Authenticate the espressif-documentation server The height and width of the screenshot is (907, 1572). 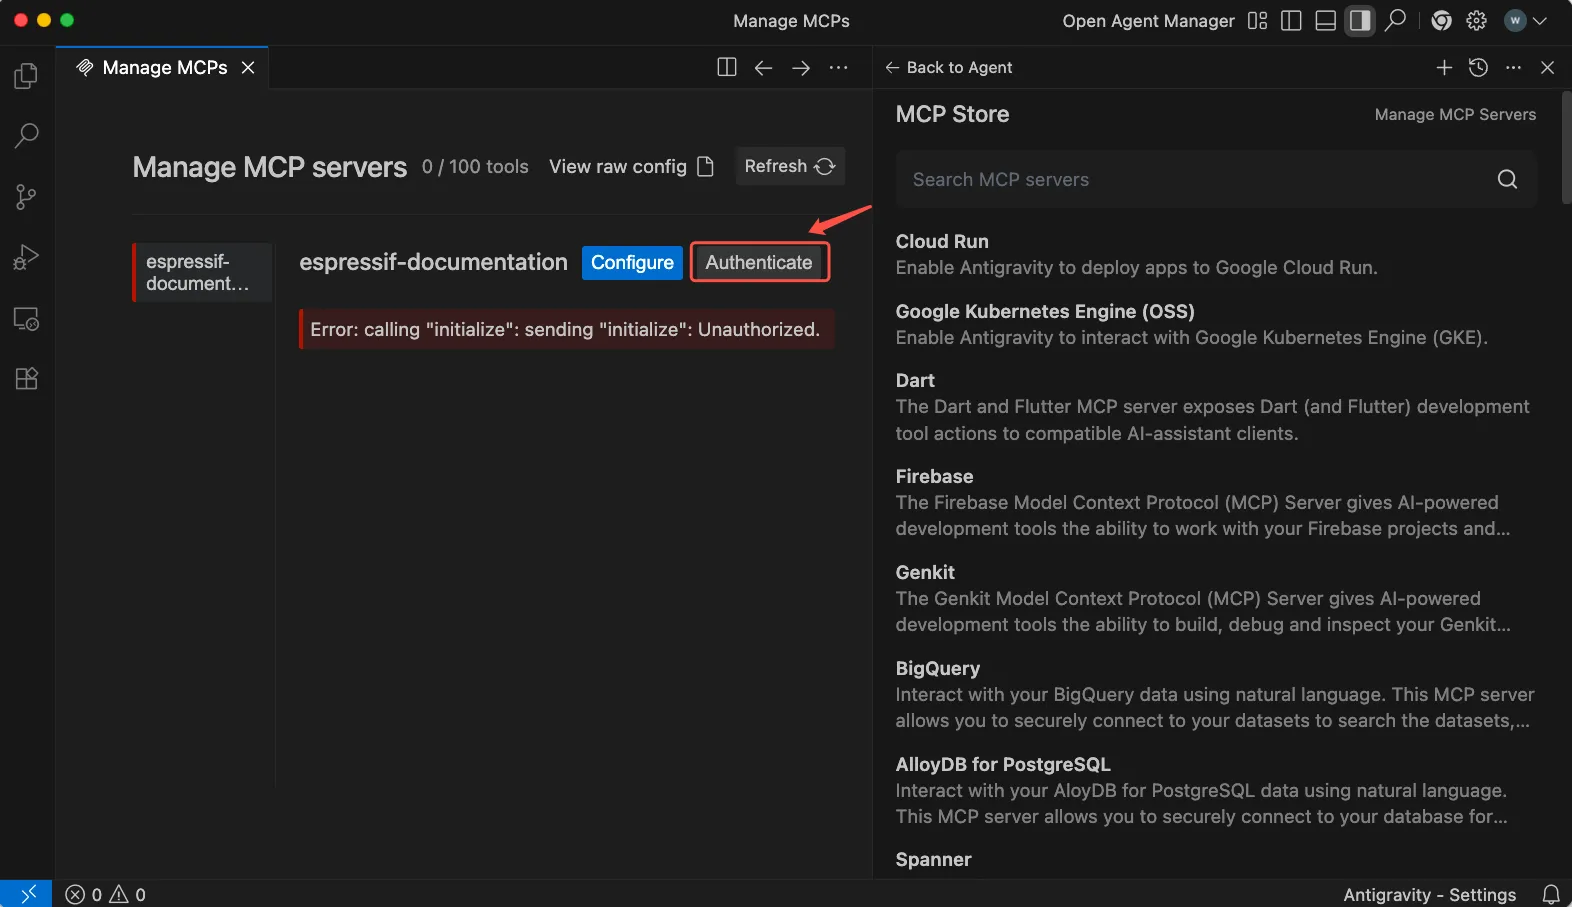(759, 263)
